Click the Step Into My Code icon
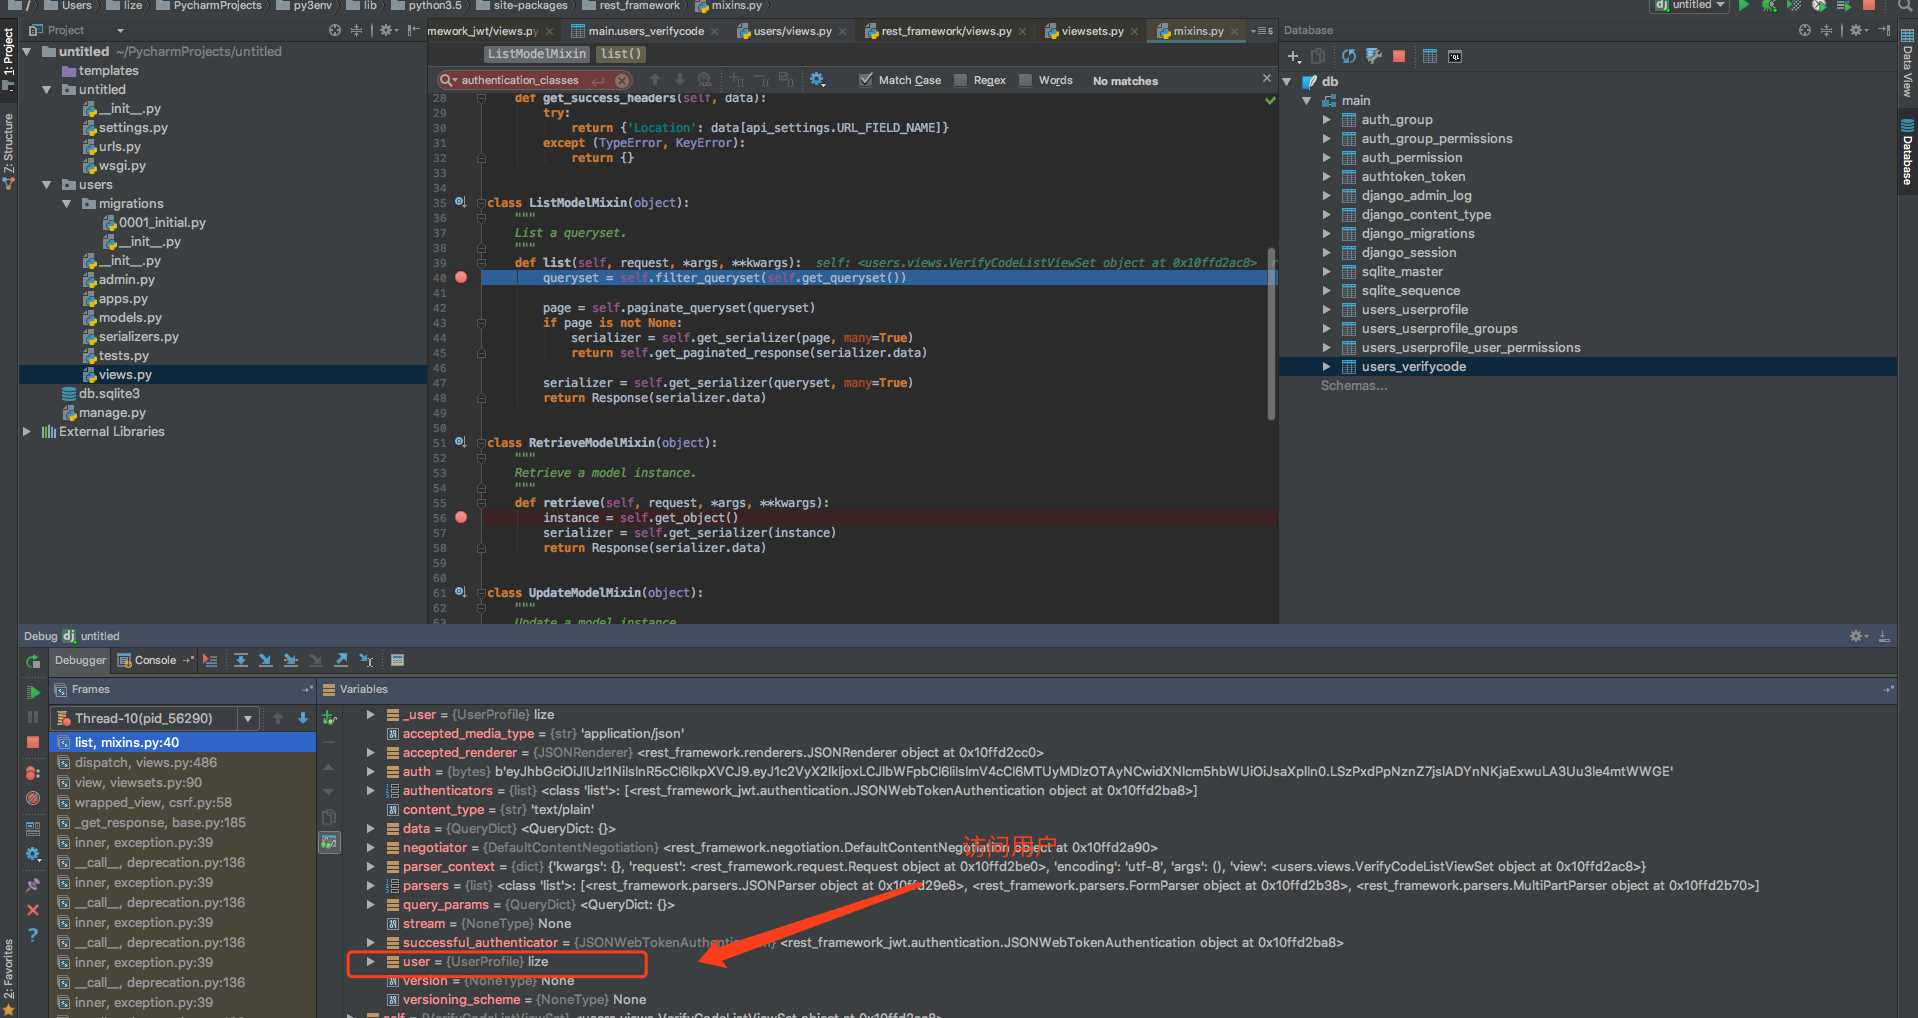This screenshot has width=1918, height=1018. coord(291,660)
